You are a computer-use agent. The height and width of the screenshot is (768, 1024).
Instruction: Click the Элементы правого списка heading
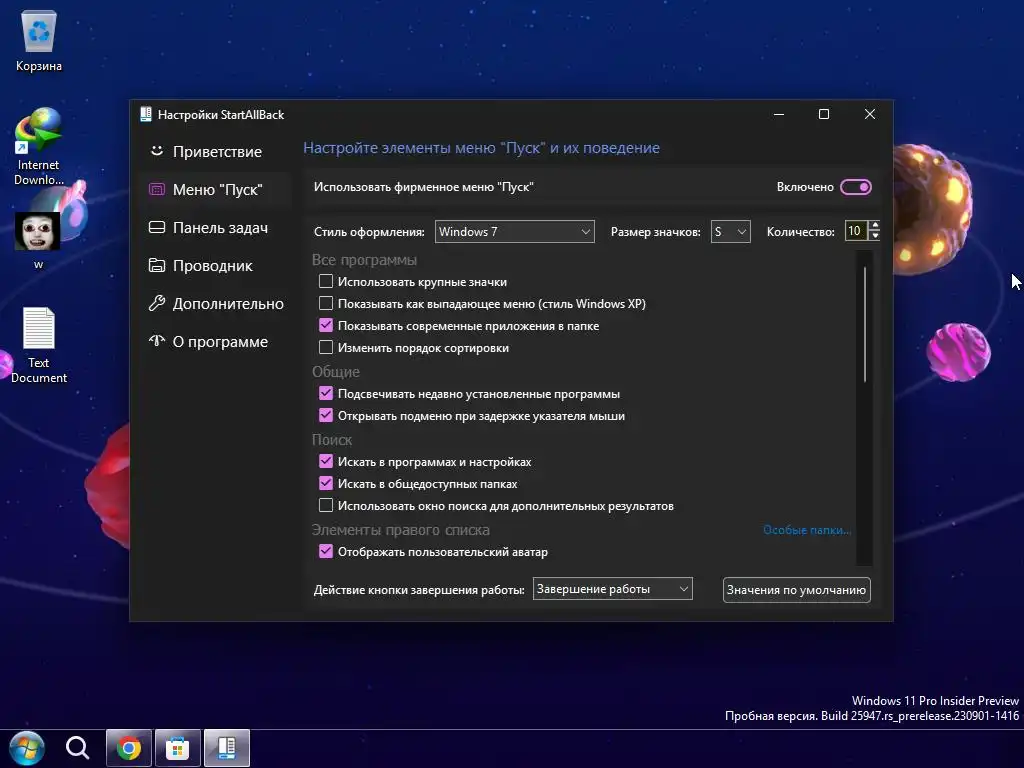[400, 530]
